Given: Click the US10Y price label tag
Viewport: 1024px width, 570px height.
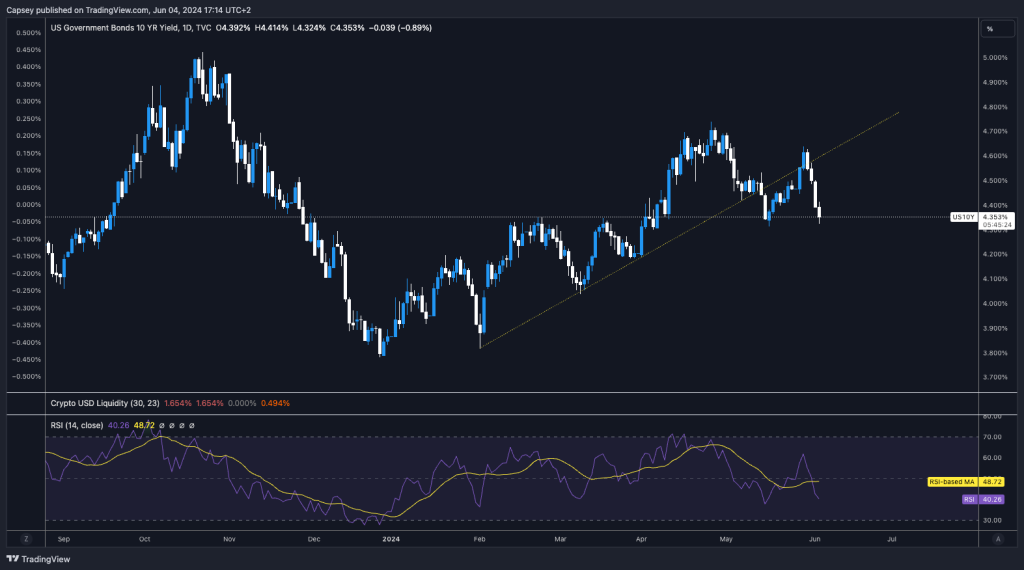Looking at the screenshot, I should (963, 216).
